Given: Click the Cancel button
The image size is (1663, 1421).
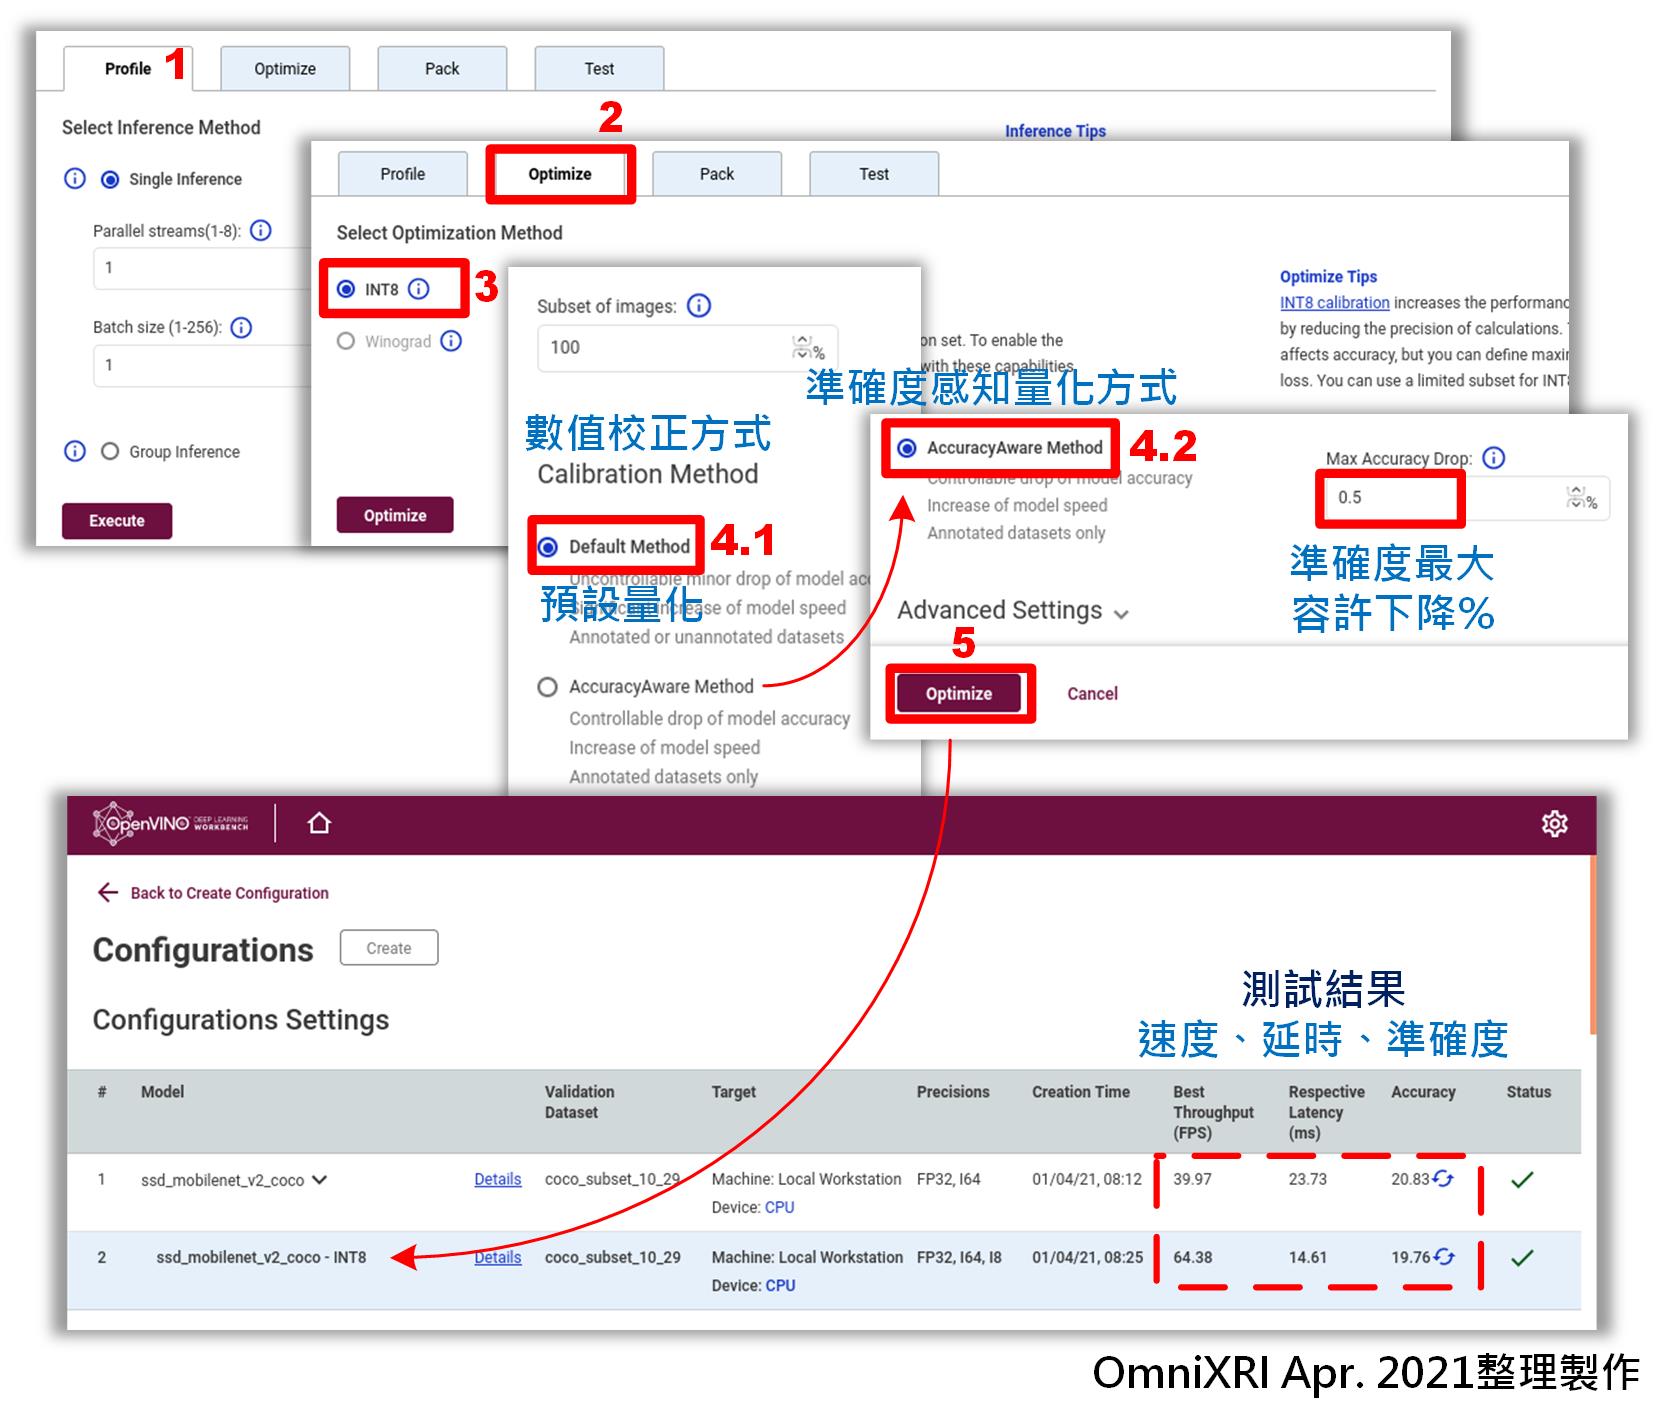Looking at the screenshot, I should [1092, 693].
